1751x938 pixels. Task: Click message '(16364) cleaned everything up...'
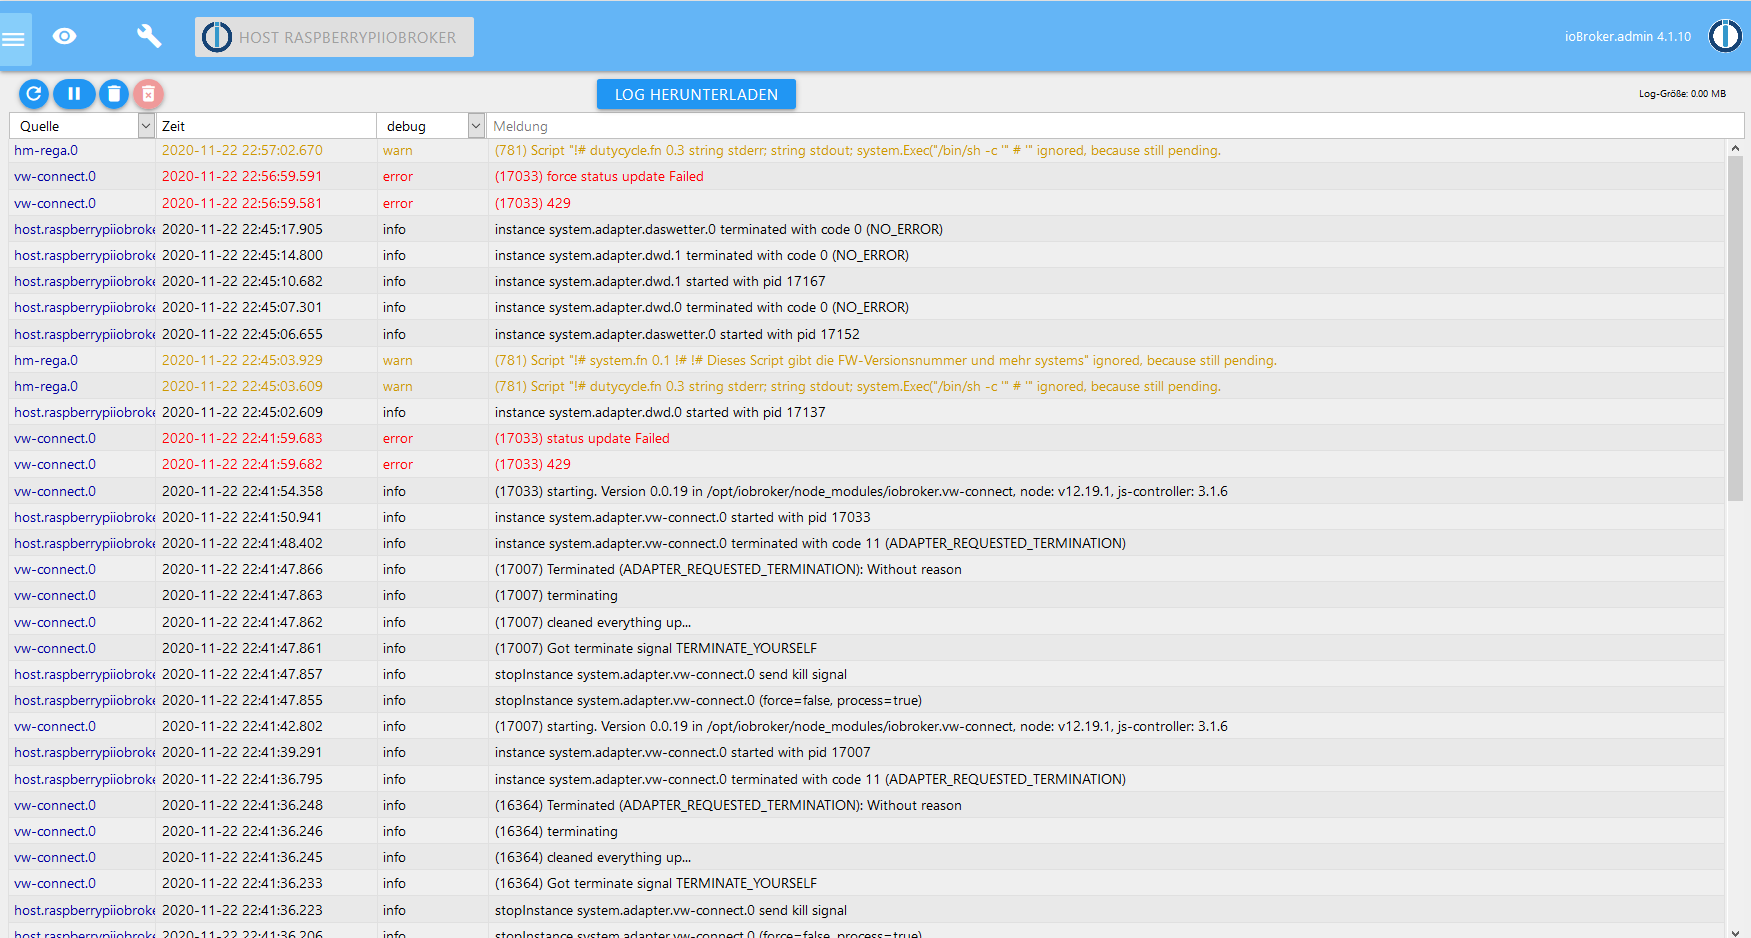point(593,857)
